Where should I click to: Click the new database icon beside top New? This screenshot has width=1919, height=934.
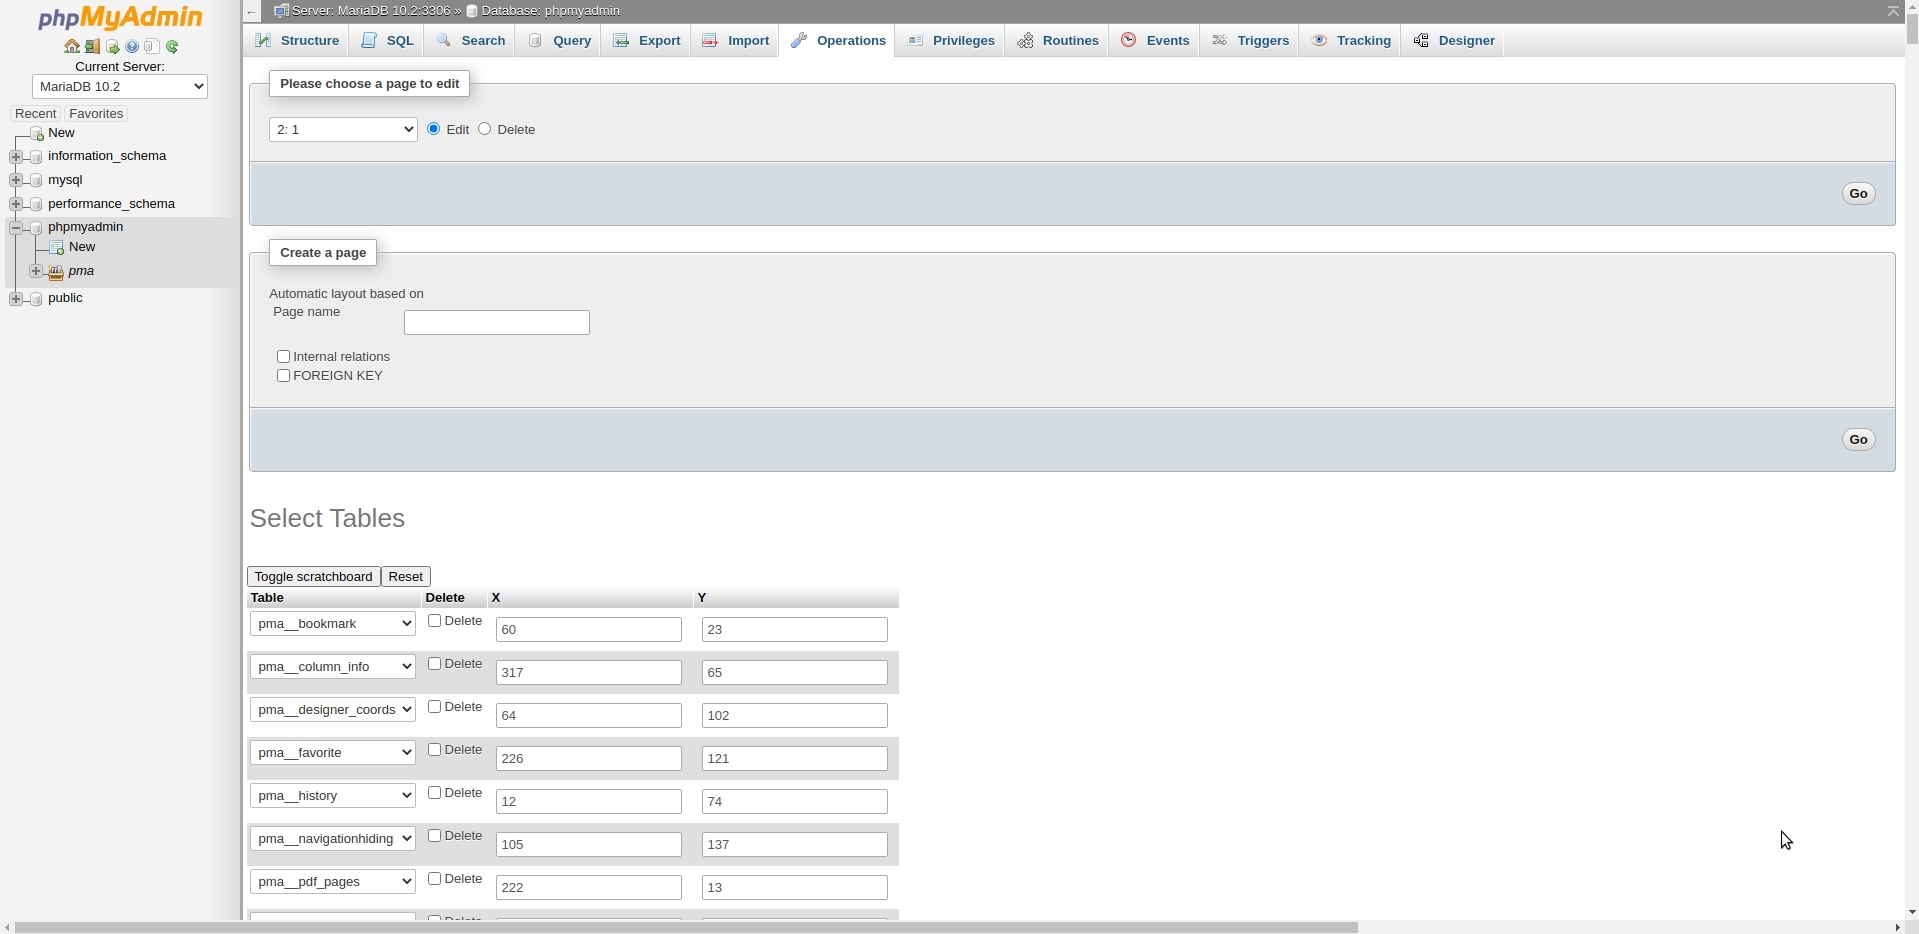(36, 133)
